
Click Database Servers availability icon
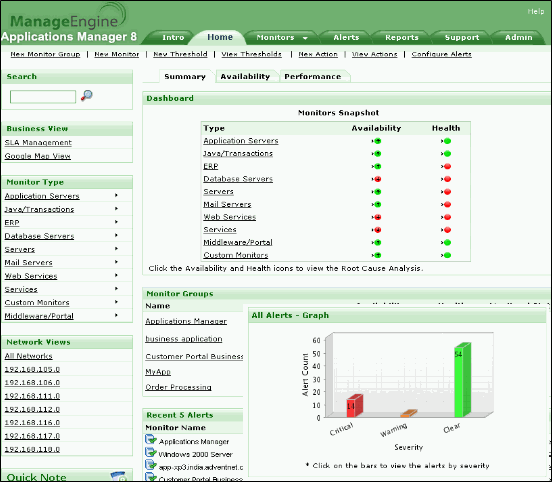click(x=377, y=179)
